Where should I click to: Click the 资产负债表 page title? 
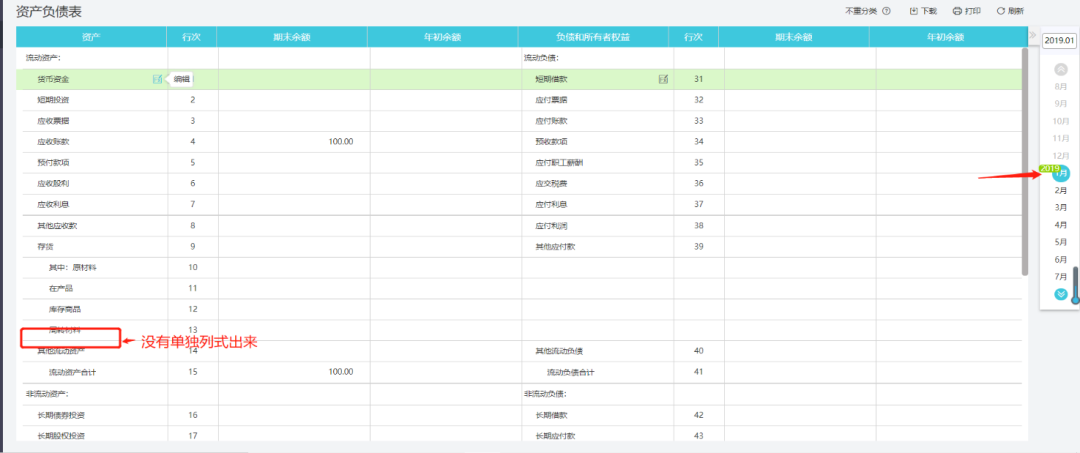click(50, 11)
